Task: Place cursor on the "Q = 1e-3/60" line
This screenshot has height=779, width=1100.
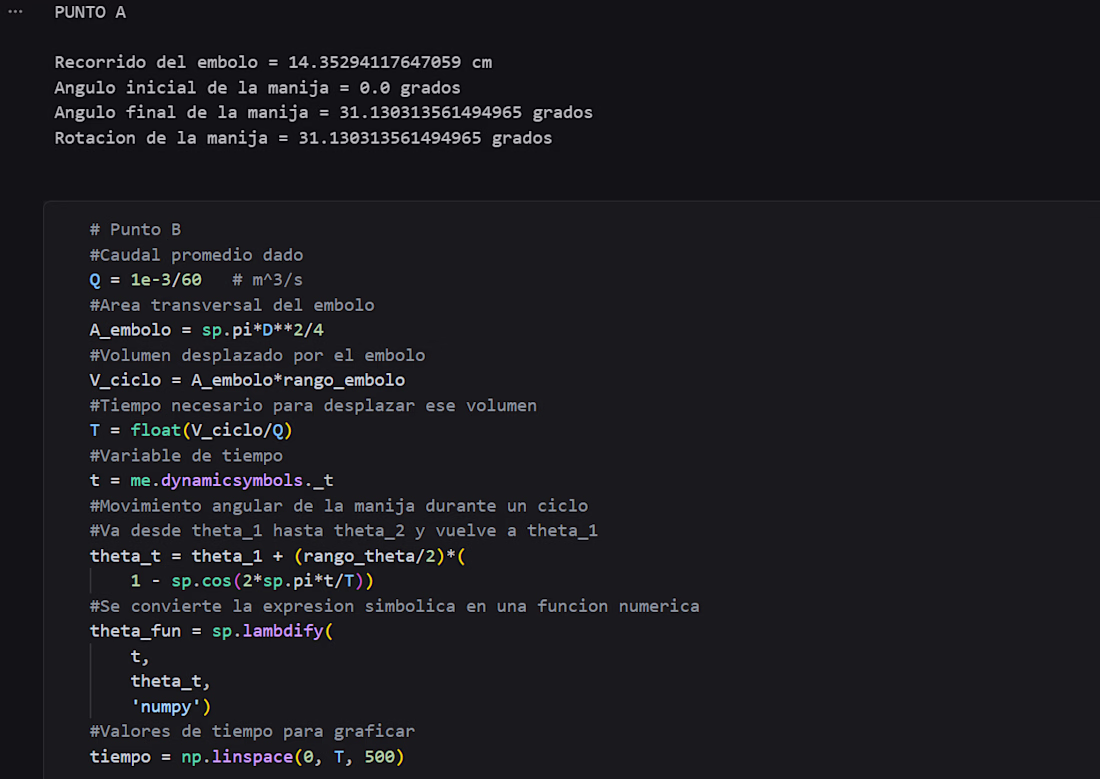Action: click(x=196, y=280)
